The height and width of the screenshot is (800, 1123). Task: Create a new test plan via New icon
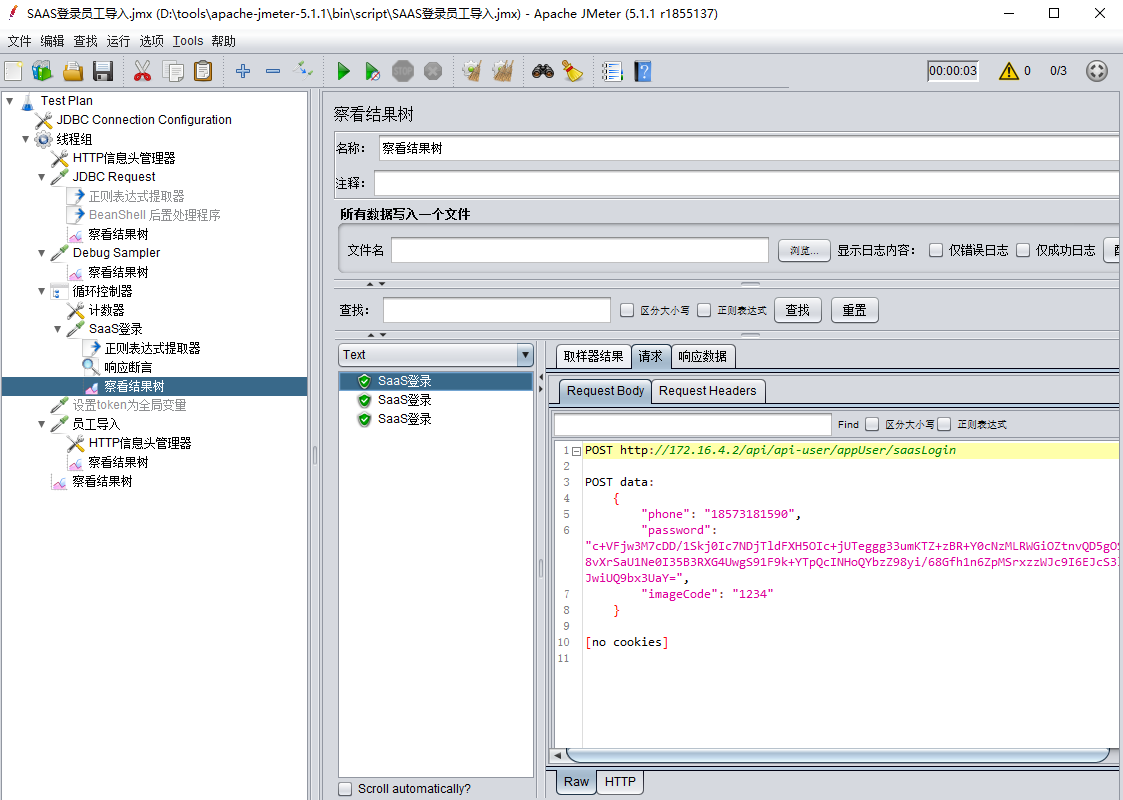[14, 71]
